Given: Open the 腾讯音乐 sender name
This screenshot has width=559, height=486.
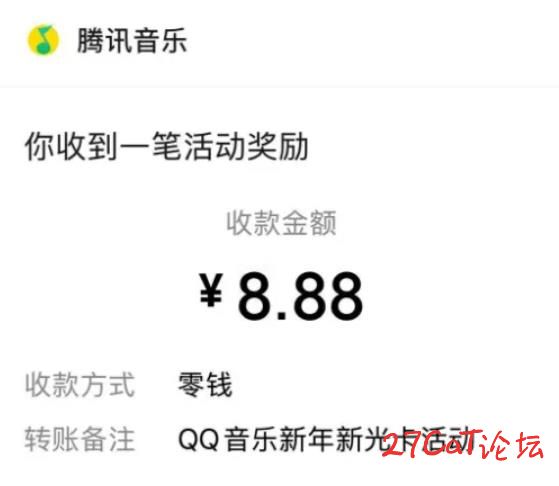Looking at the screenshot, I should tap(132, 40).
